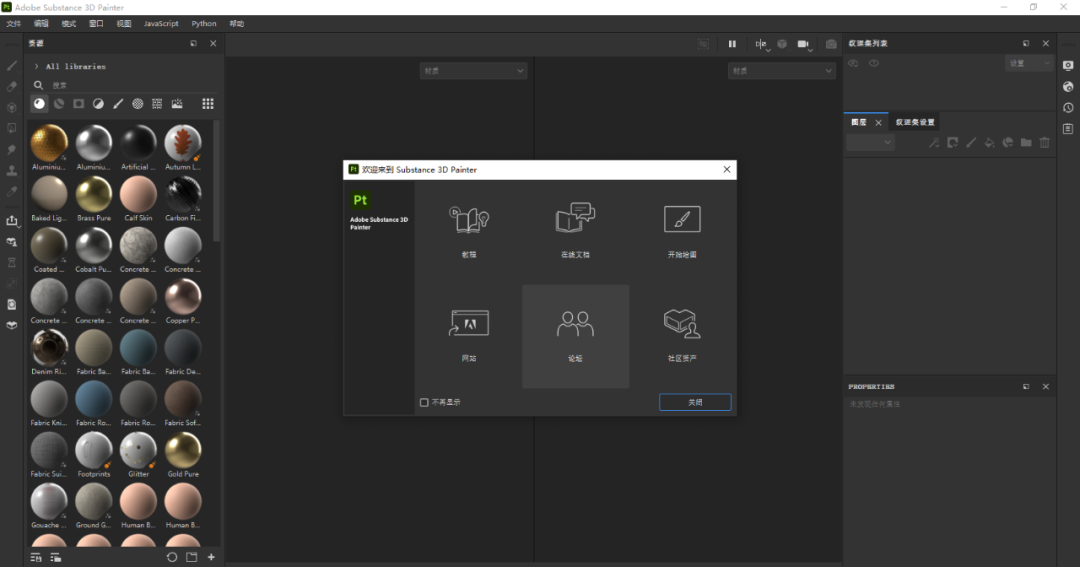The width and height of the screenshot is (1080, 567).
Task: Expand the All libraries tree
Action: [x=37, y=67]
